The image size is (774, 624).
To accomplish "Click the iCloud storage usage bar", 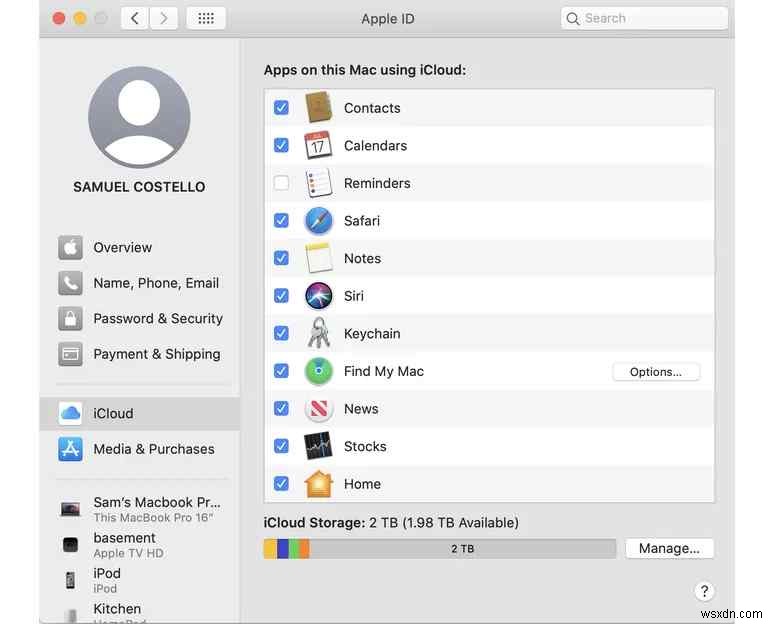I will [x=439, y=549].
